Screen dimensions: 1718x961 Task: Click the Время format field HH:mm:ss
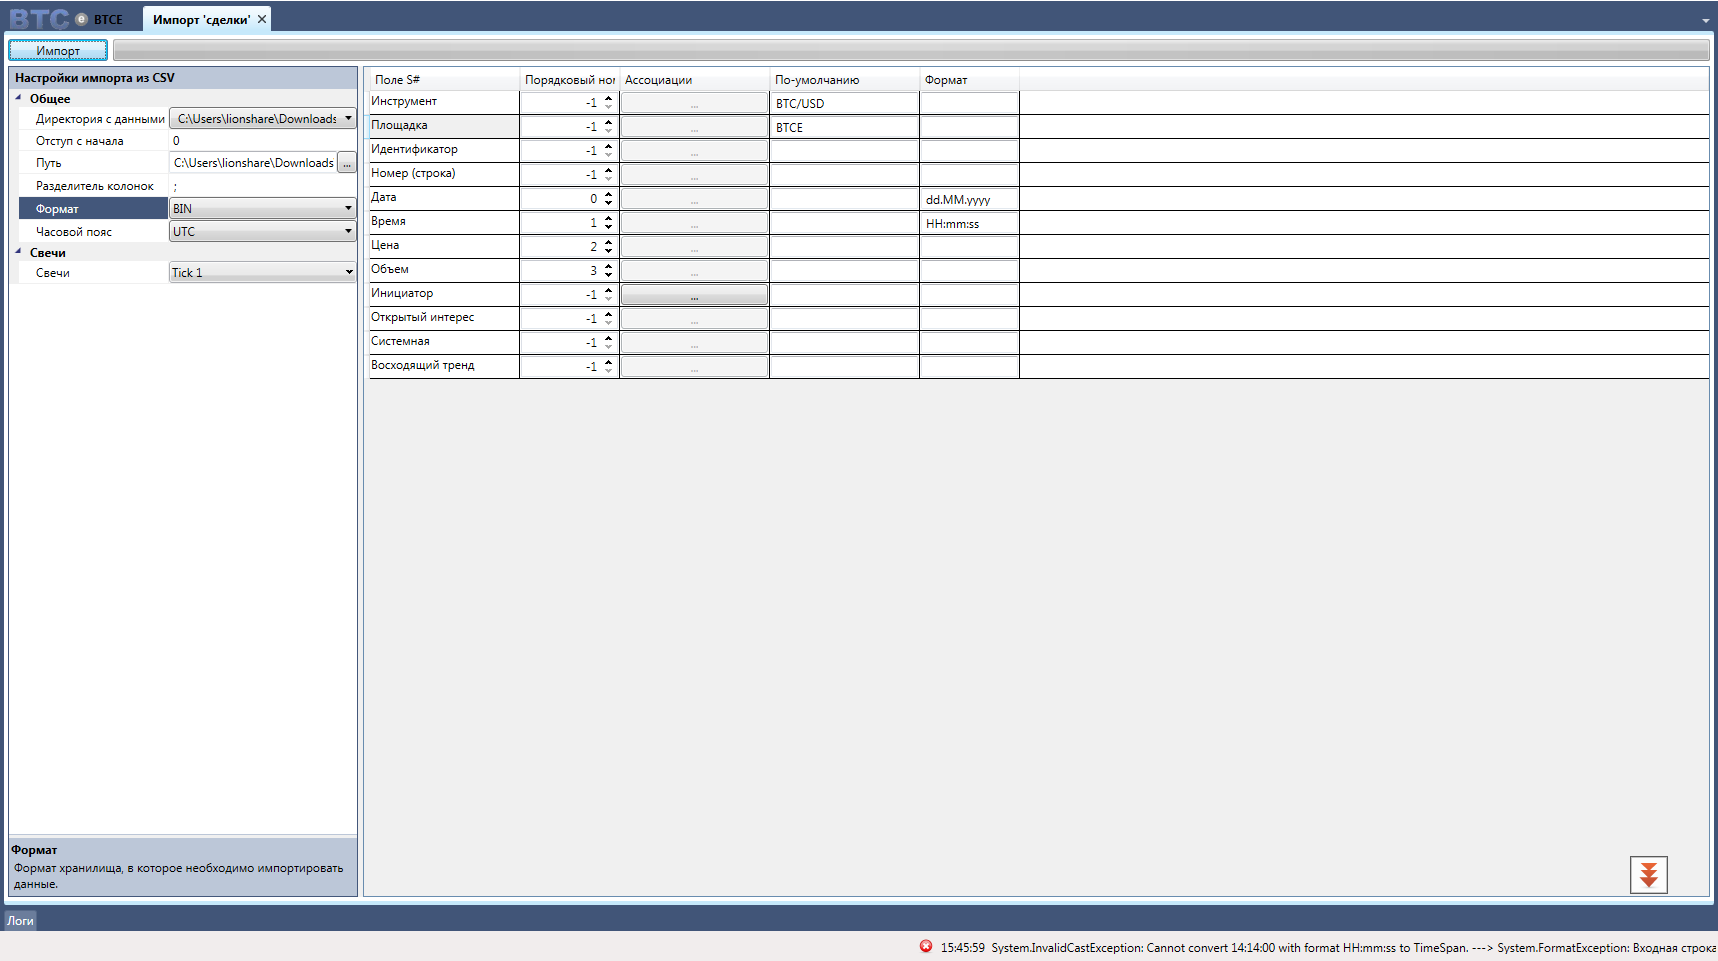968,223
